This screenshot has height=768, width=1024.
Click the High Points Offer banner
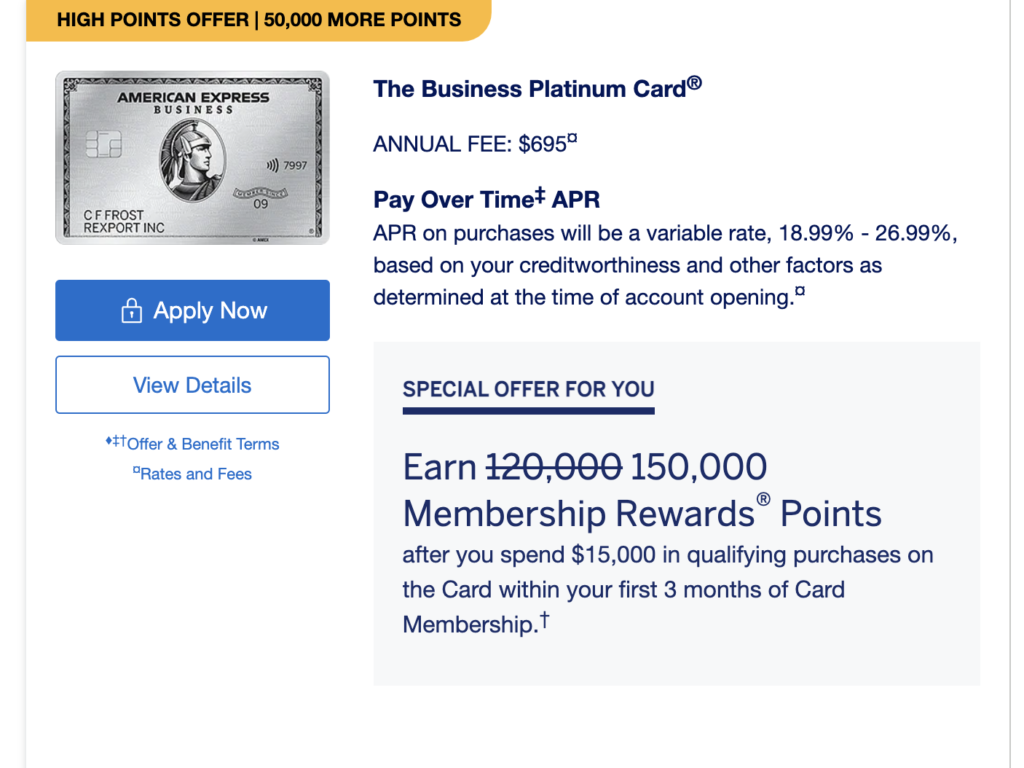(x=259, y=20)
